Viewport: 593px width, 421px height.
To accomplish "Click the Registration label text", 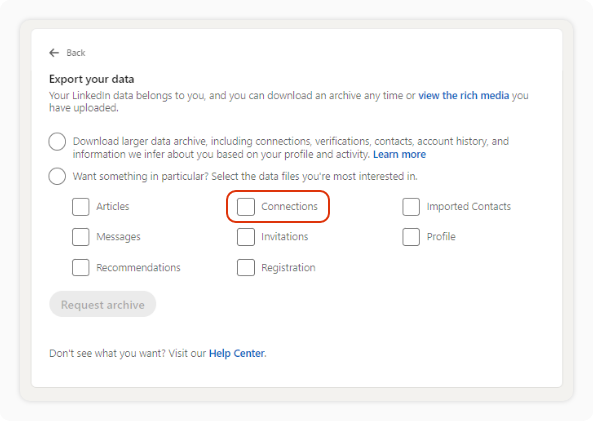I will click(x=288, y=268).
